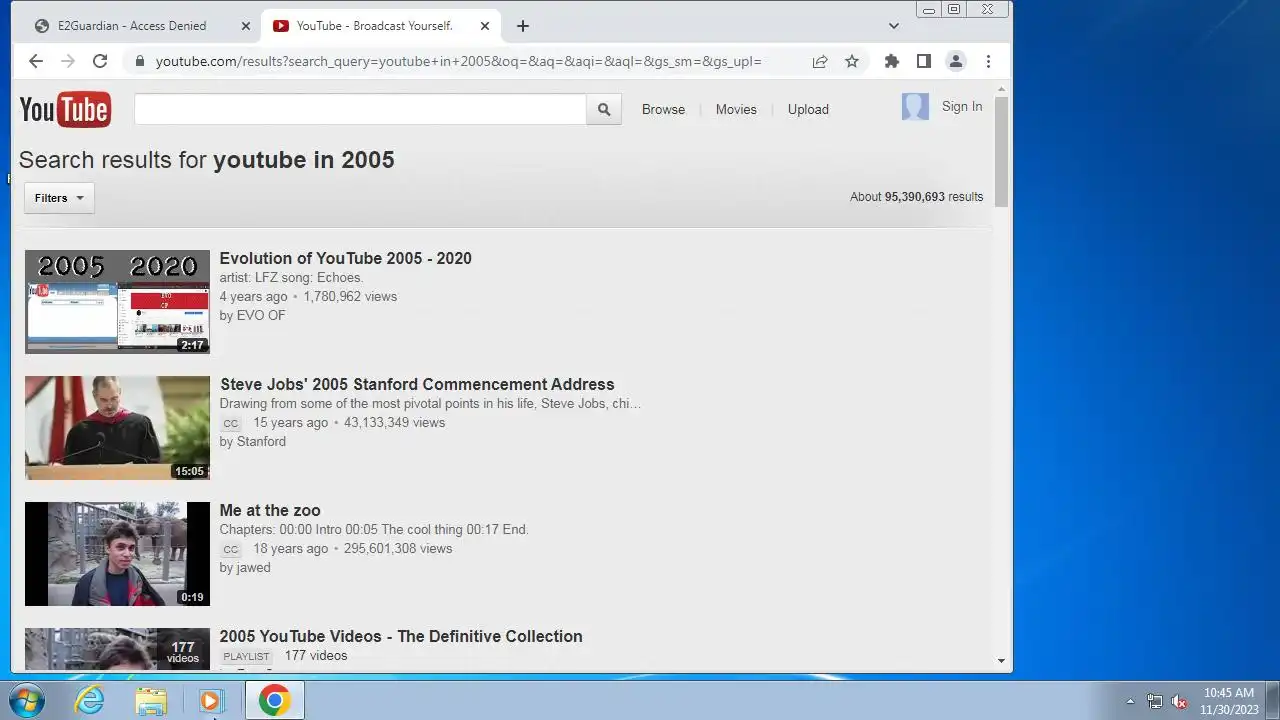Click the page scrollbar down arrow
The width and height of the screenshot is (1280, 720).
(x=1002, y=660)
